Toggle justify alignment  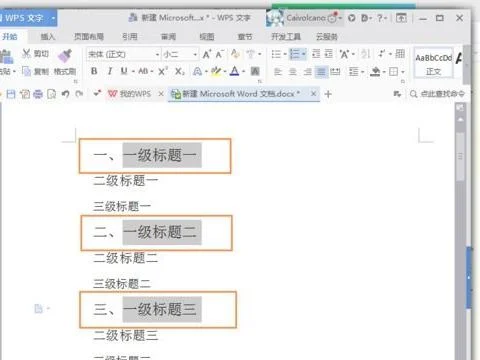tap(321, 71)
